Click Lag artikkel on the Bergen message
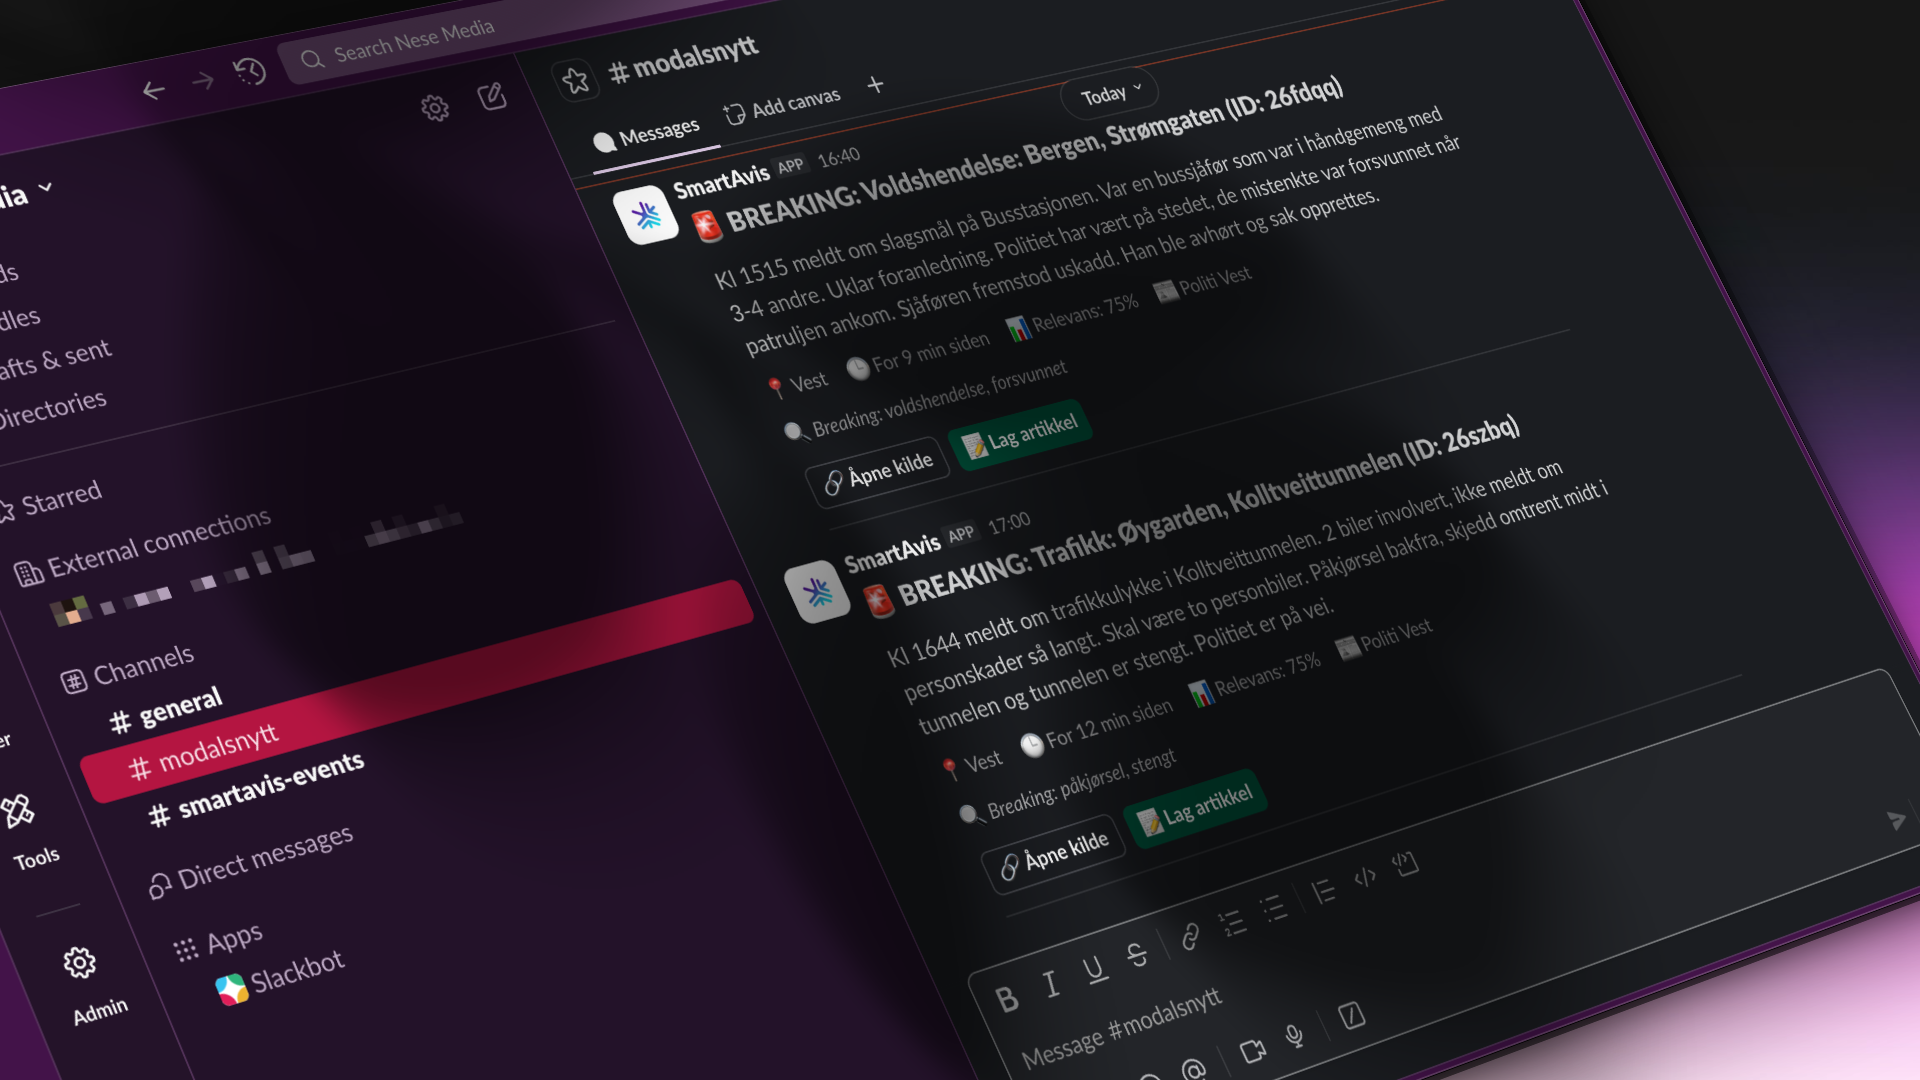 [1019, 434]
